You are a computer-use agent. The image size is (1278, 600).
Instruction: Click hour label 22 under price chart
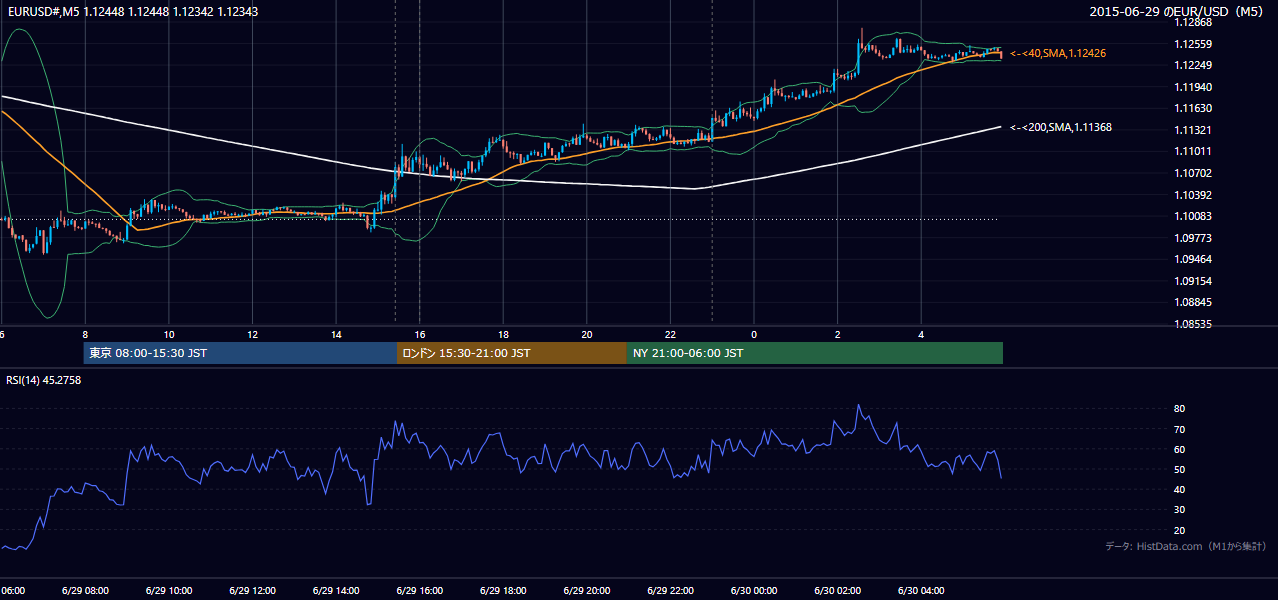coord(670,334)
